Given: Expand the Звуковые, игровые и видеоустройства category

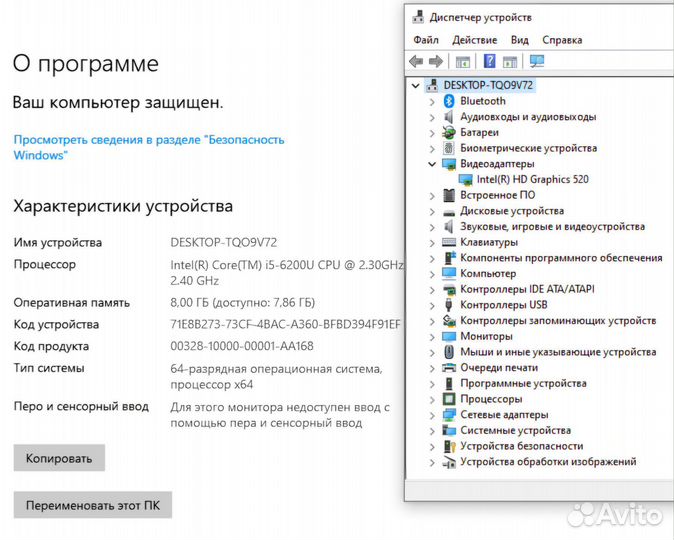Looking at the screenshot, I should [432, 227].
